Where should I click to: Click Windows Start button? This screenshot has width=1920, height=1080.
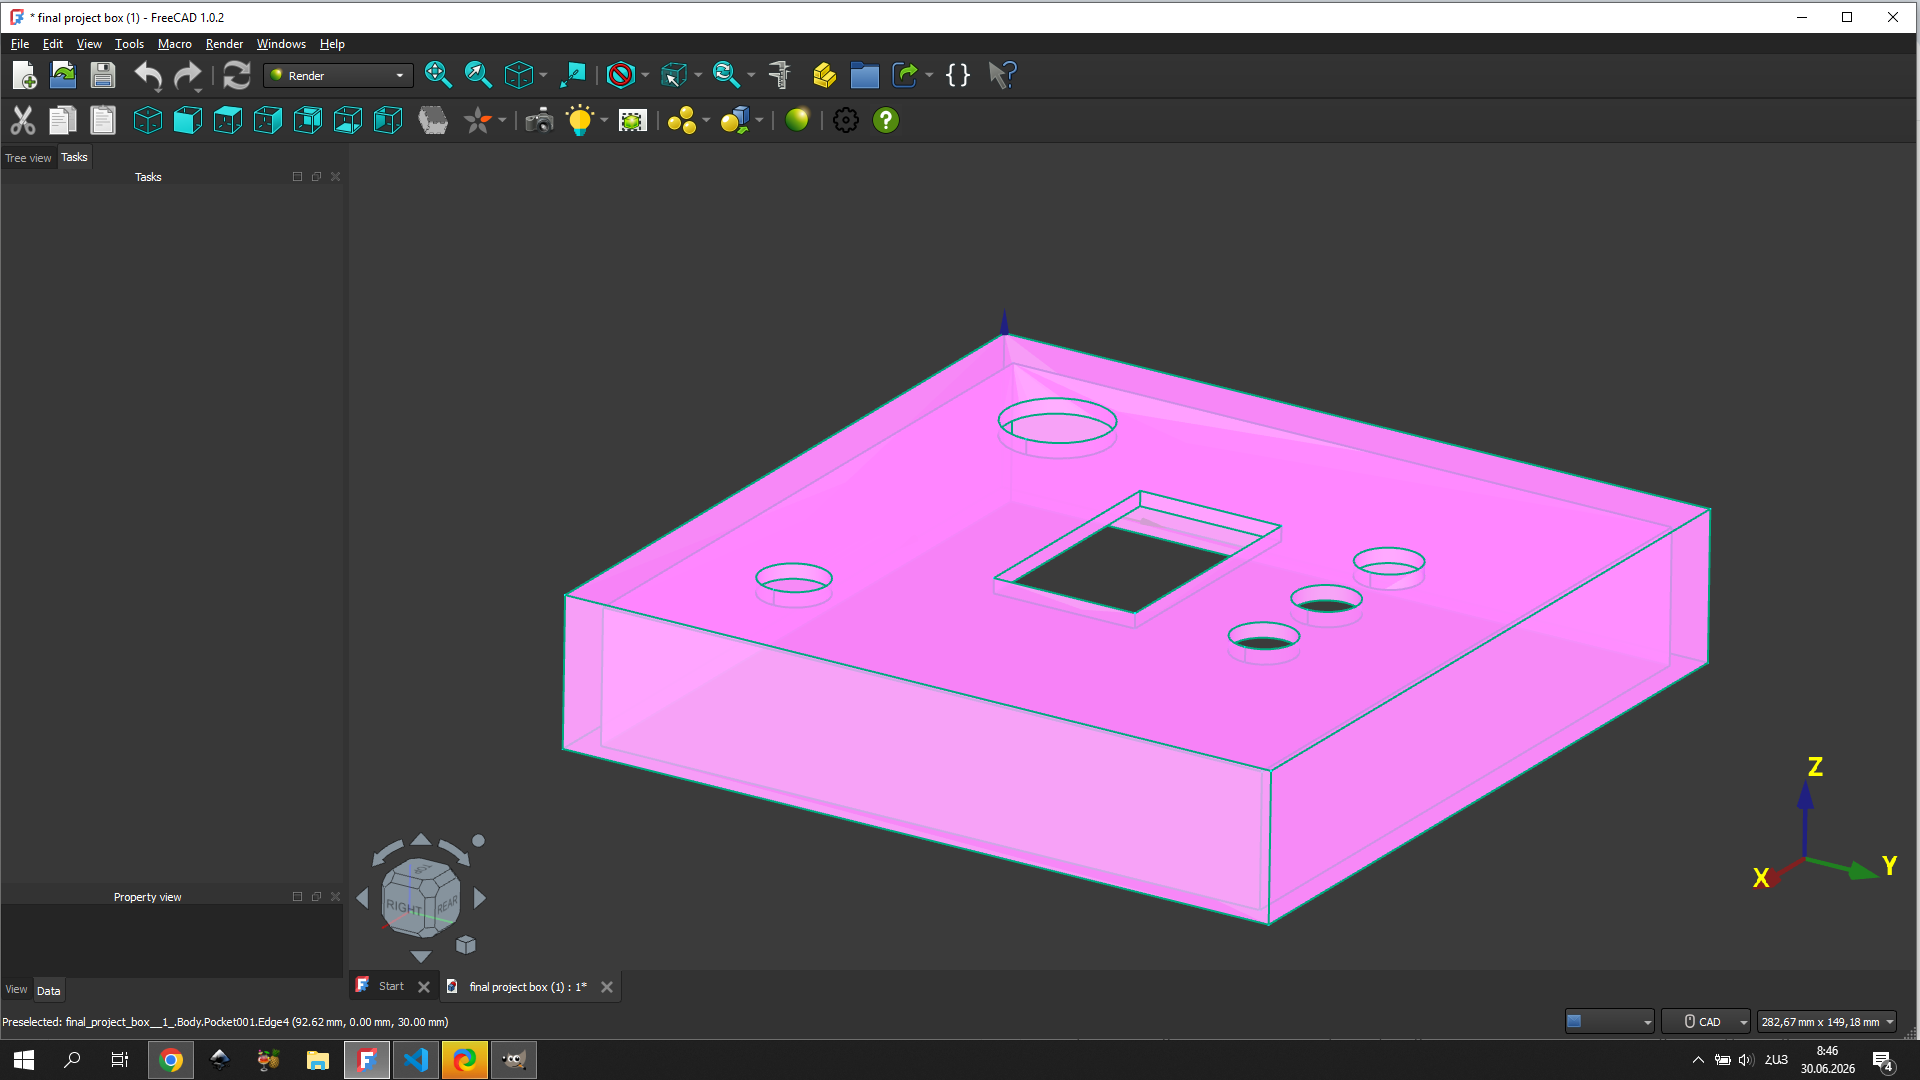click(24, 1060)
